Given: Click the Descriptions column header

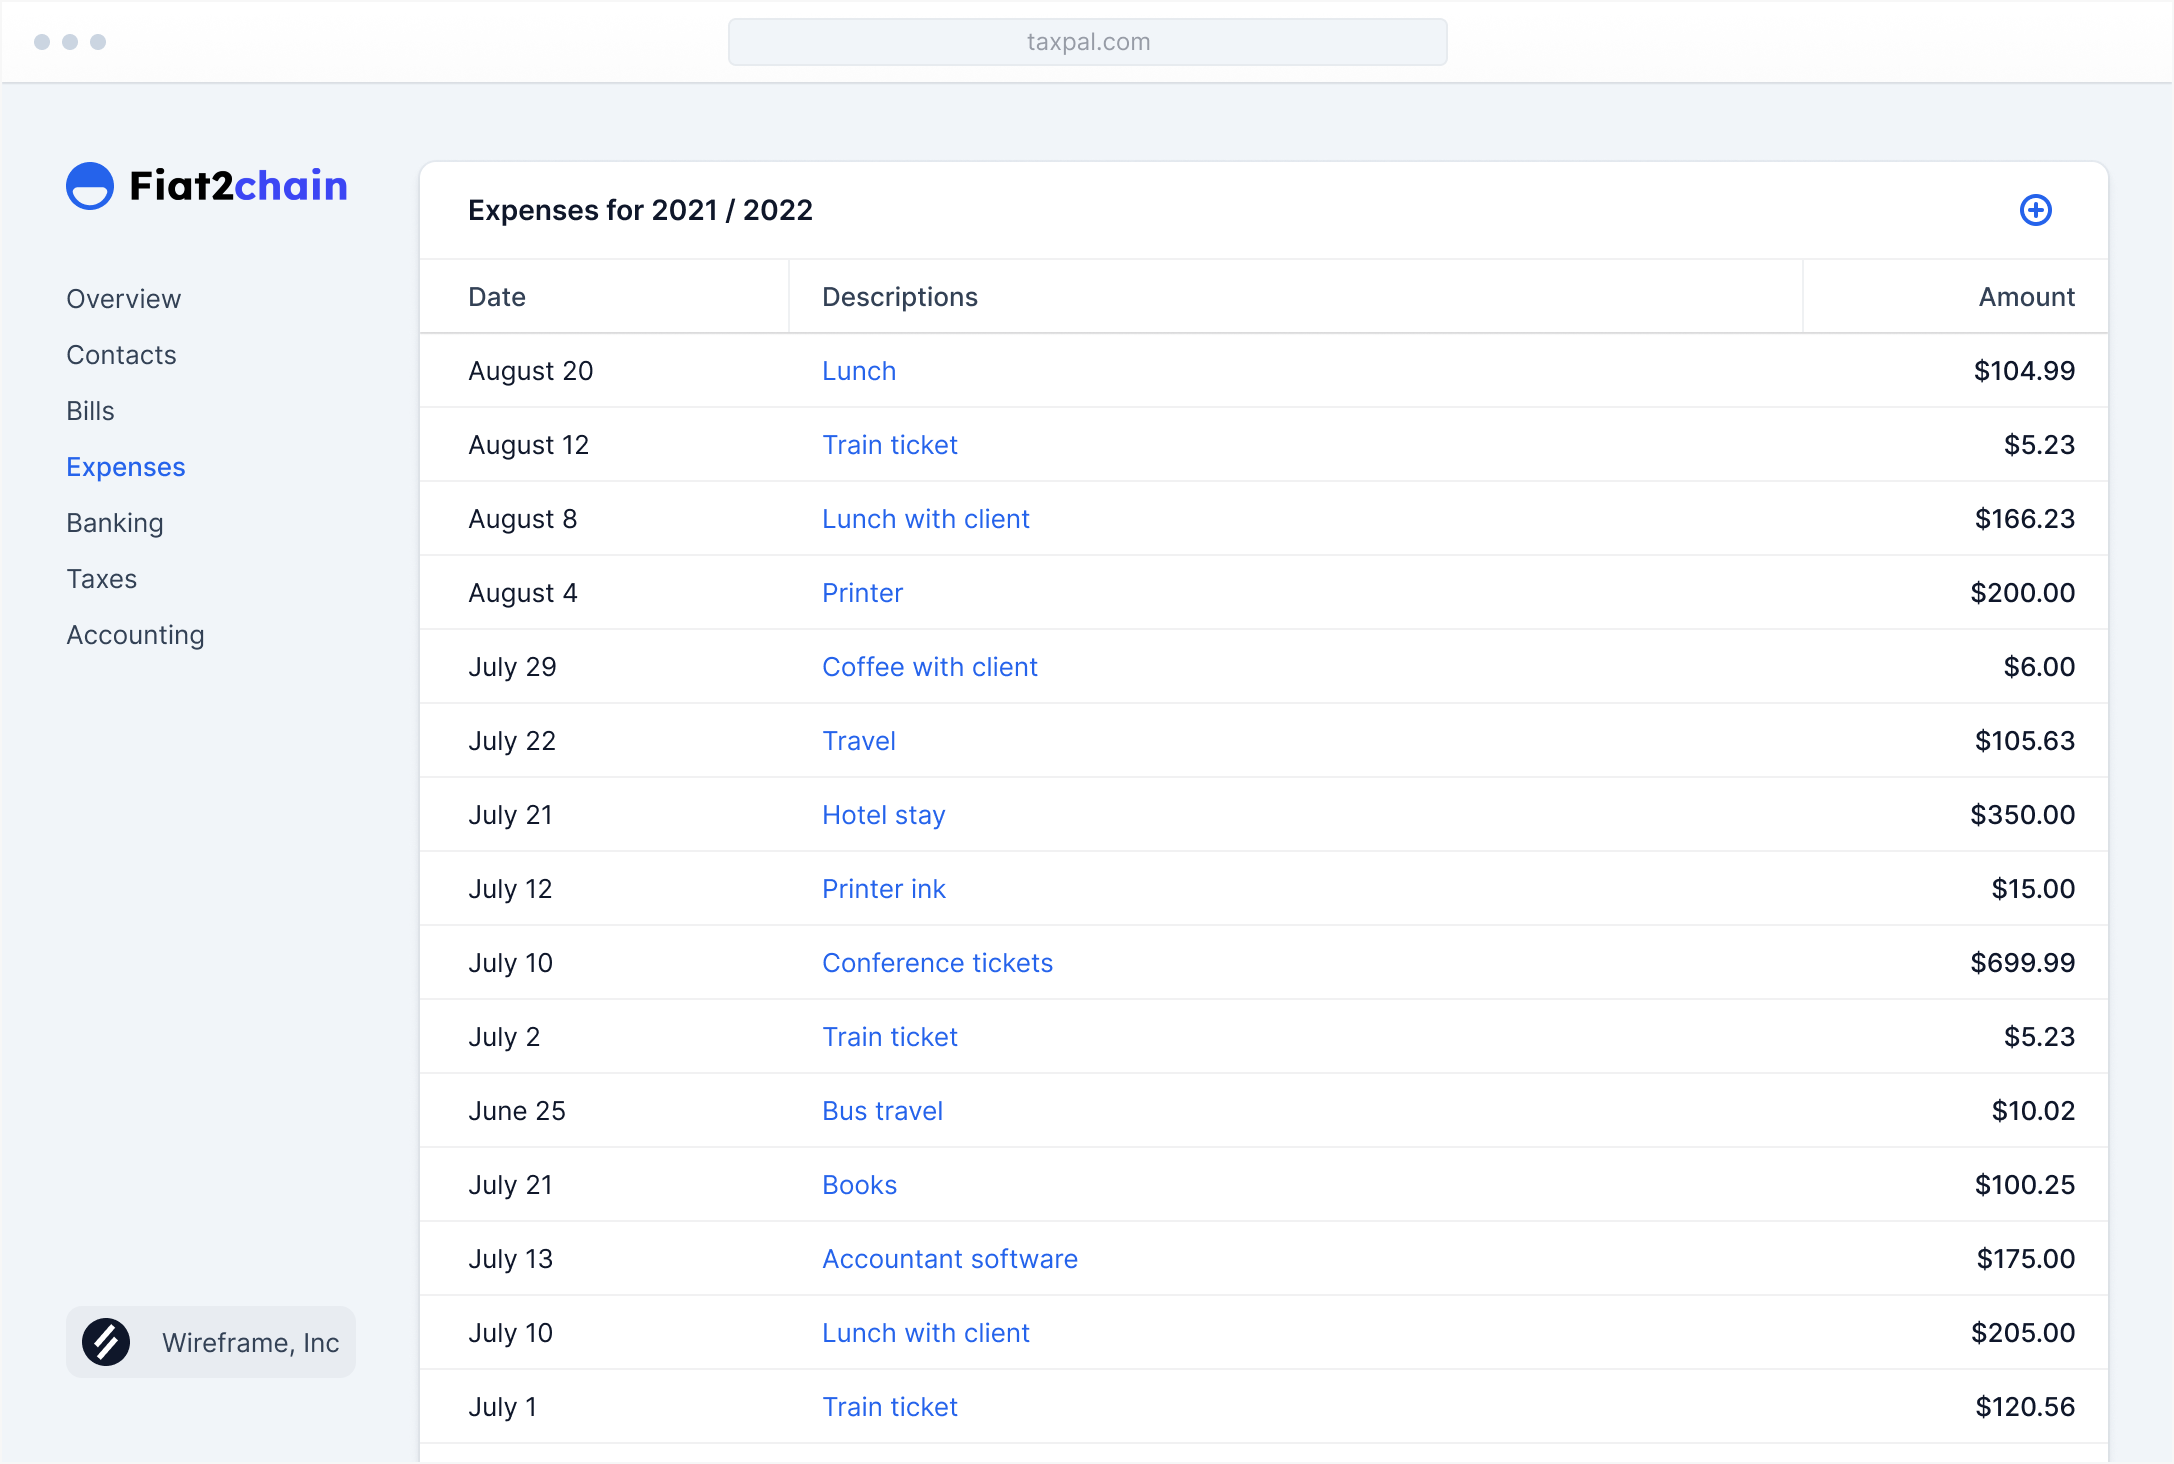Looking at the screenshot, I should 900,297.
